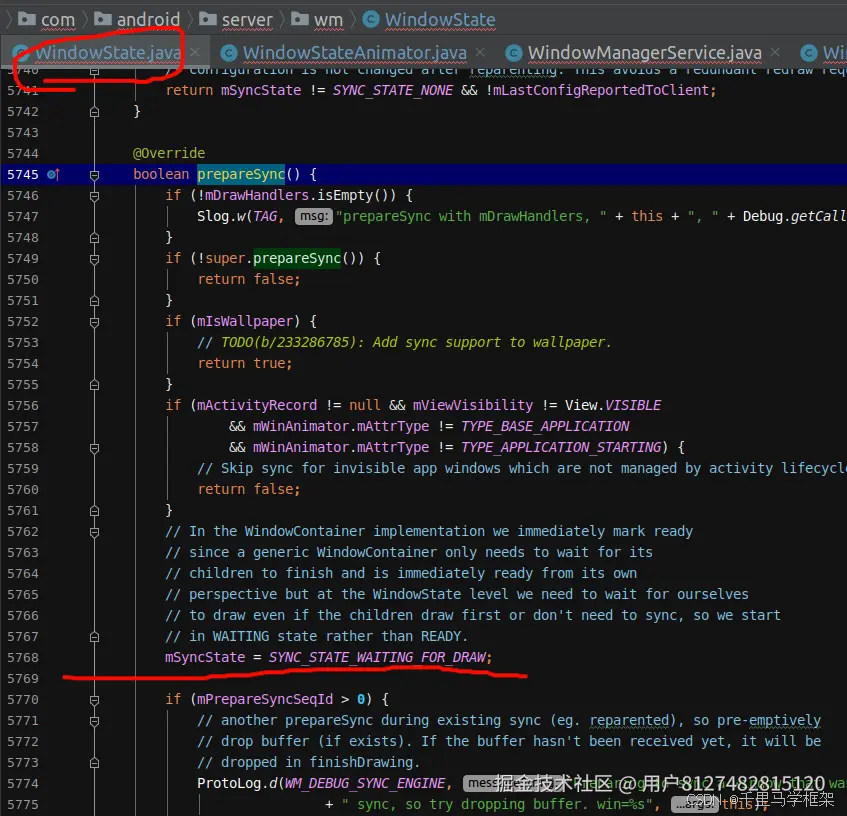
Task: Close the WindowState.java tab
Action: pyautogui.click(x=195, y=52)
